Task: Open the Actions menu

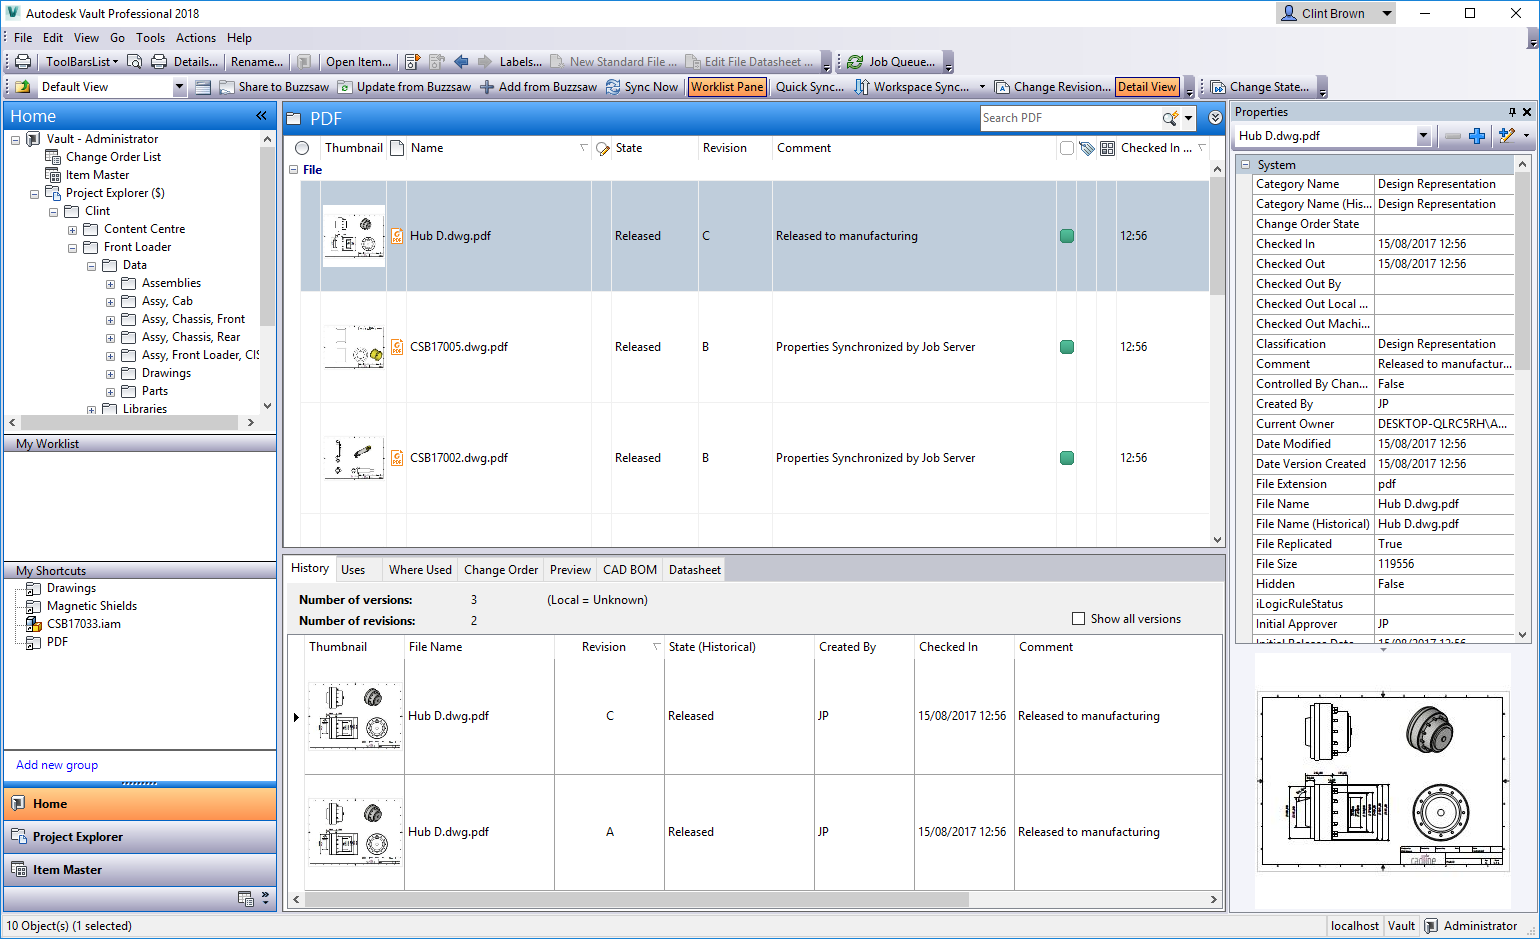Action: pyautogui.click(x=196, y=38)
